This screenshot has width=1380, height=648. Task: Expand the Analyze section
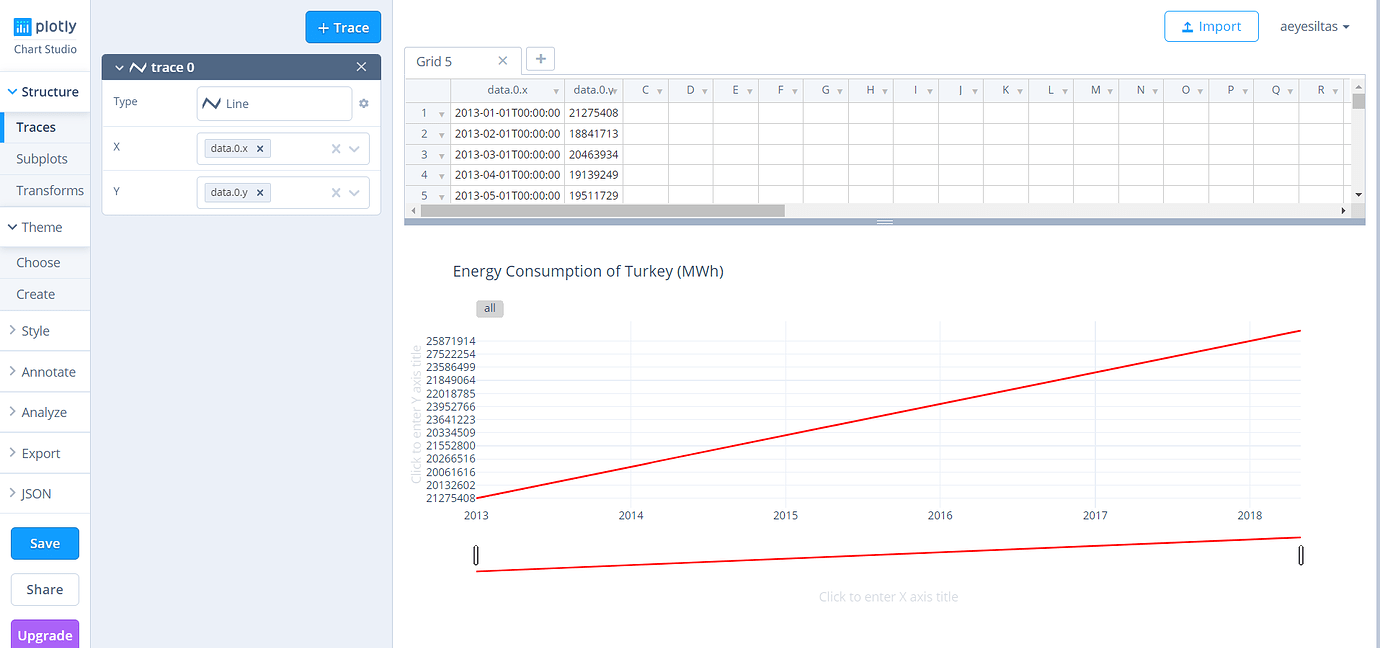(45, 412)
